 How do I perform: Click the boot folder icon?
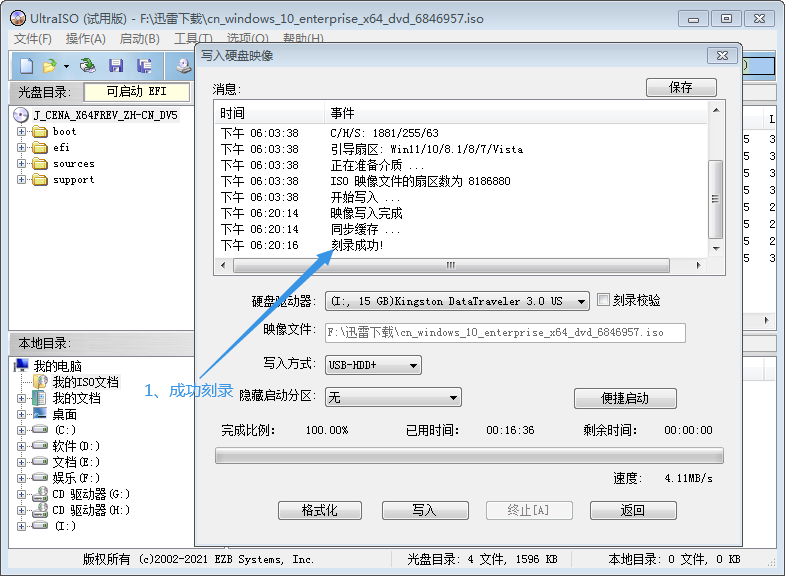(40, 132)
